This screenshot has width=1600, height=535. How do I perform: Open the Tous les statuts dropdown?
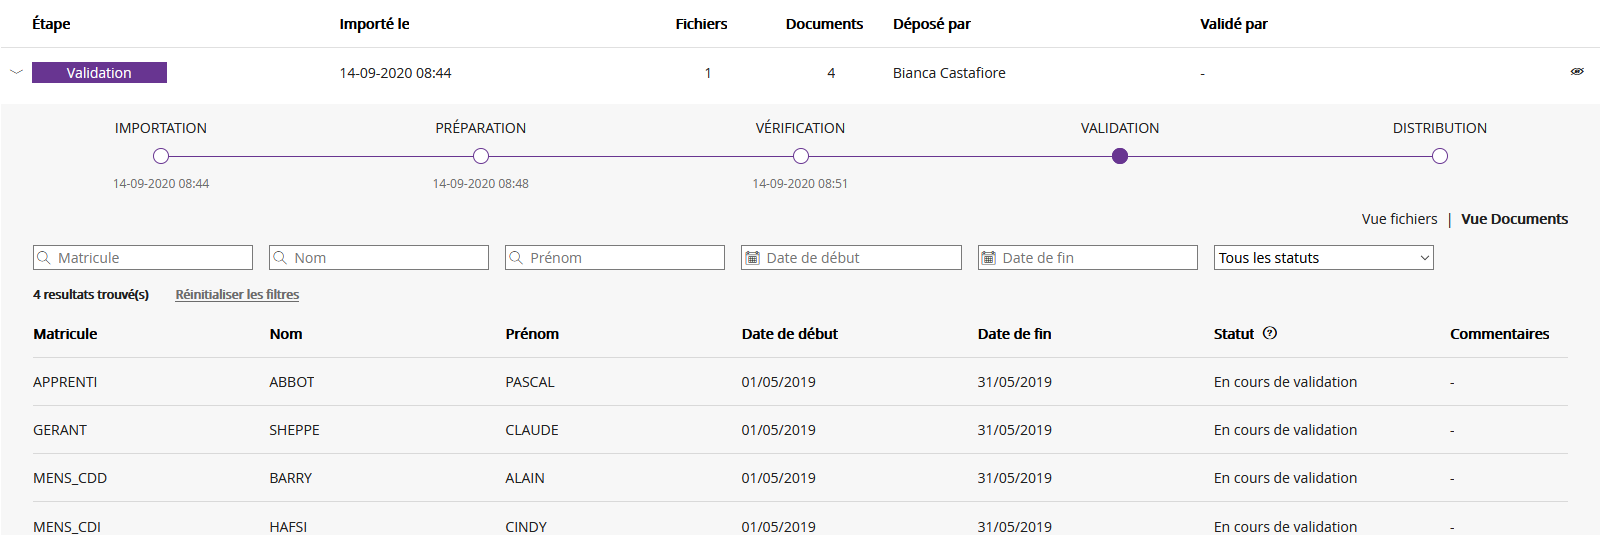click(1324, 257)
